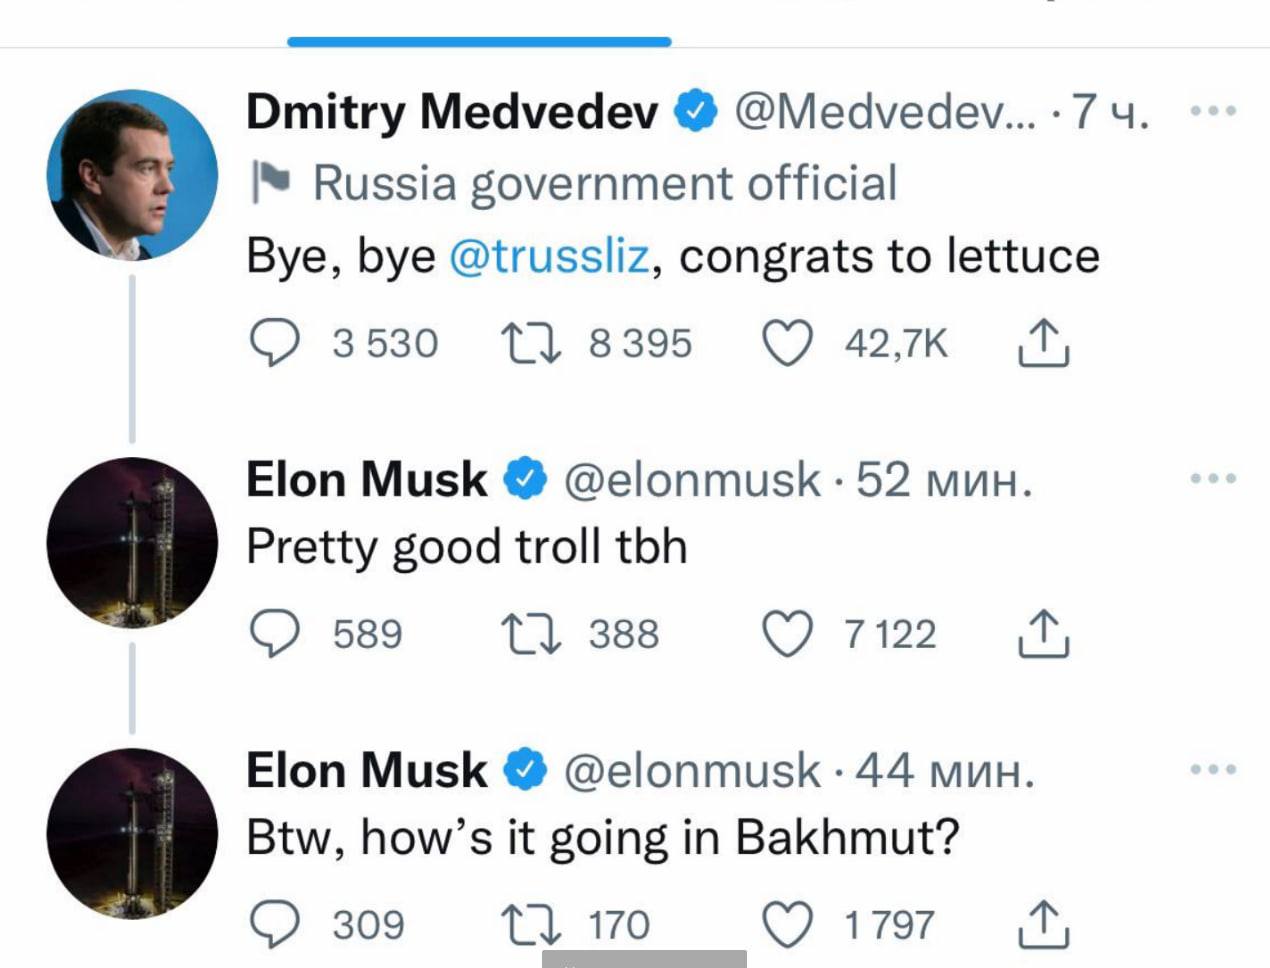Reply to the Bakhmut tweet
The width and height of the screenshot is (1270, 968).
coord(273,925)
